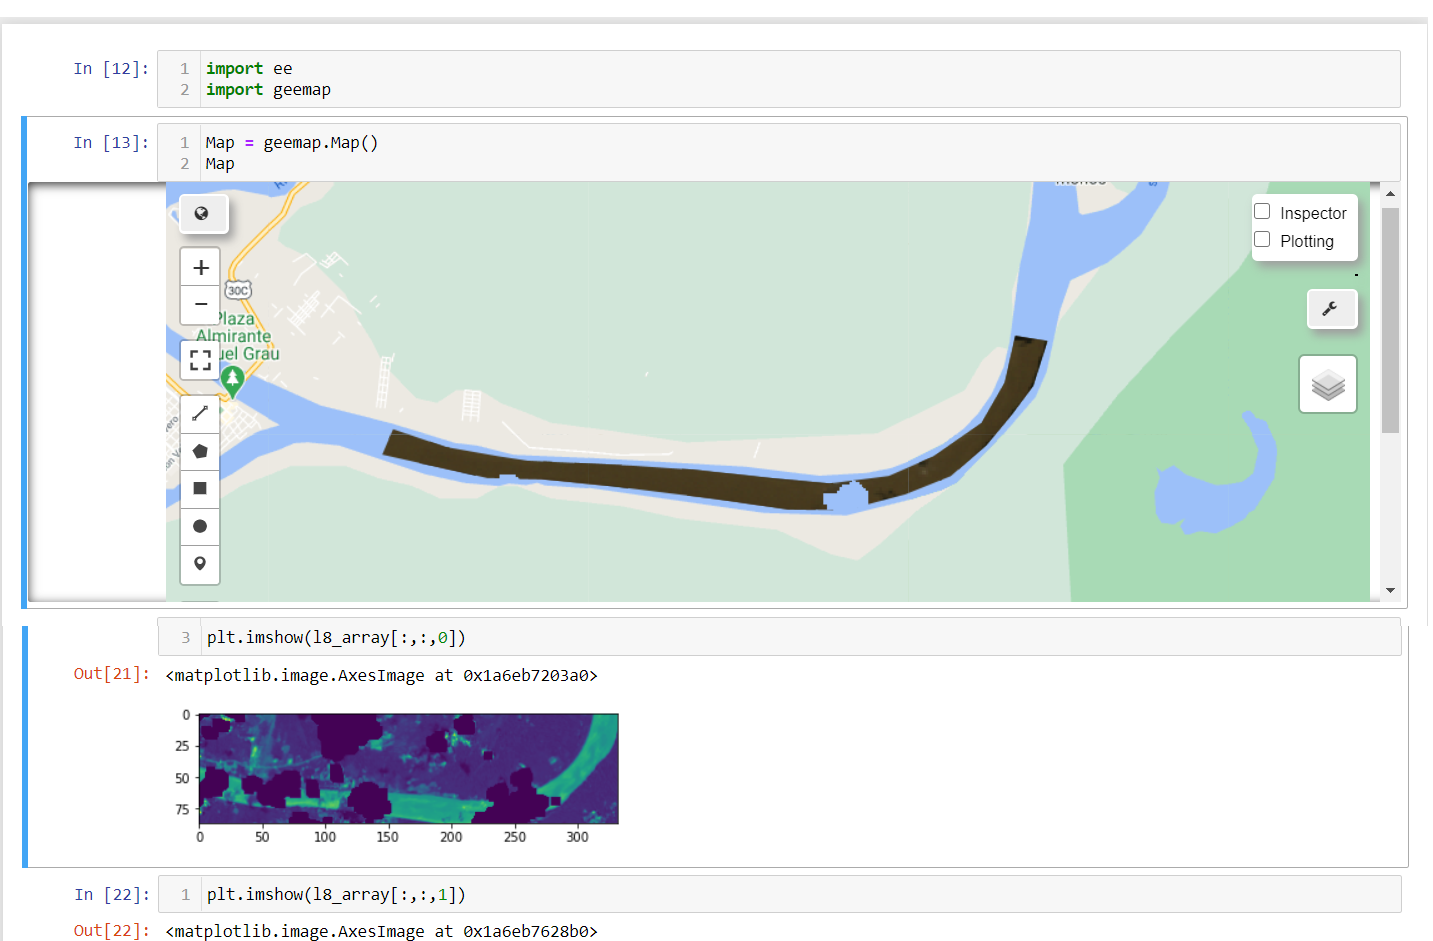Select the draw polyline tool
The height and width of the screenshot is (941, 1433).
[200, 412]
